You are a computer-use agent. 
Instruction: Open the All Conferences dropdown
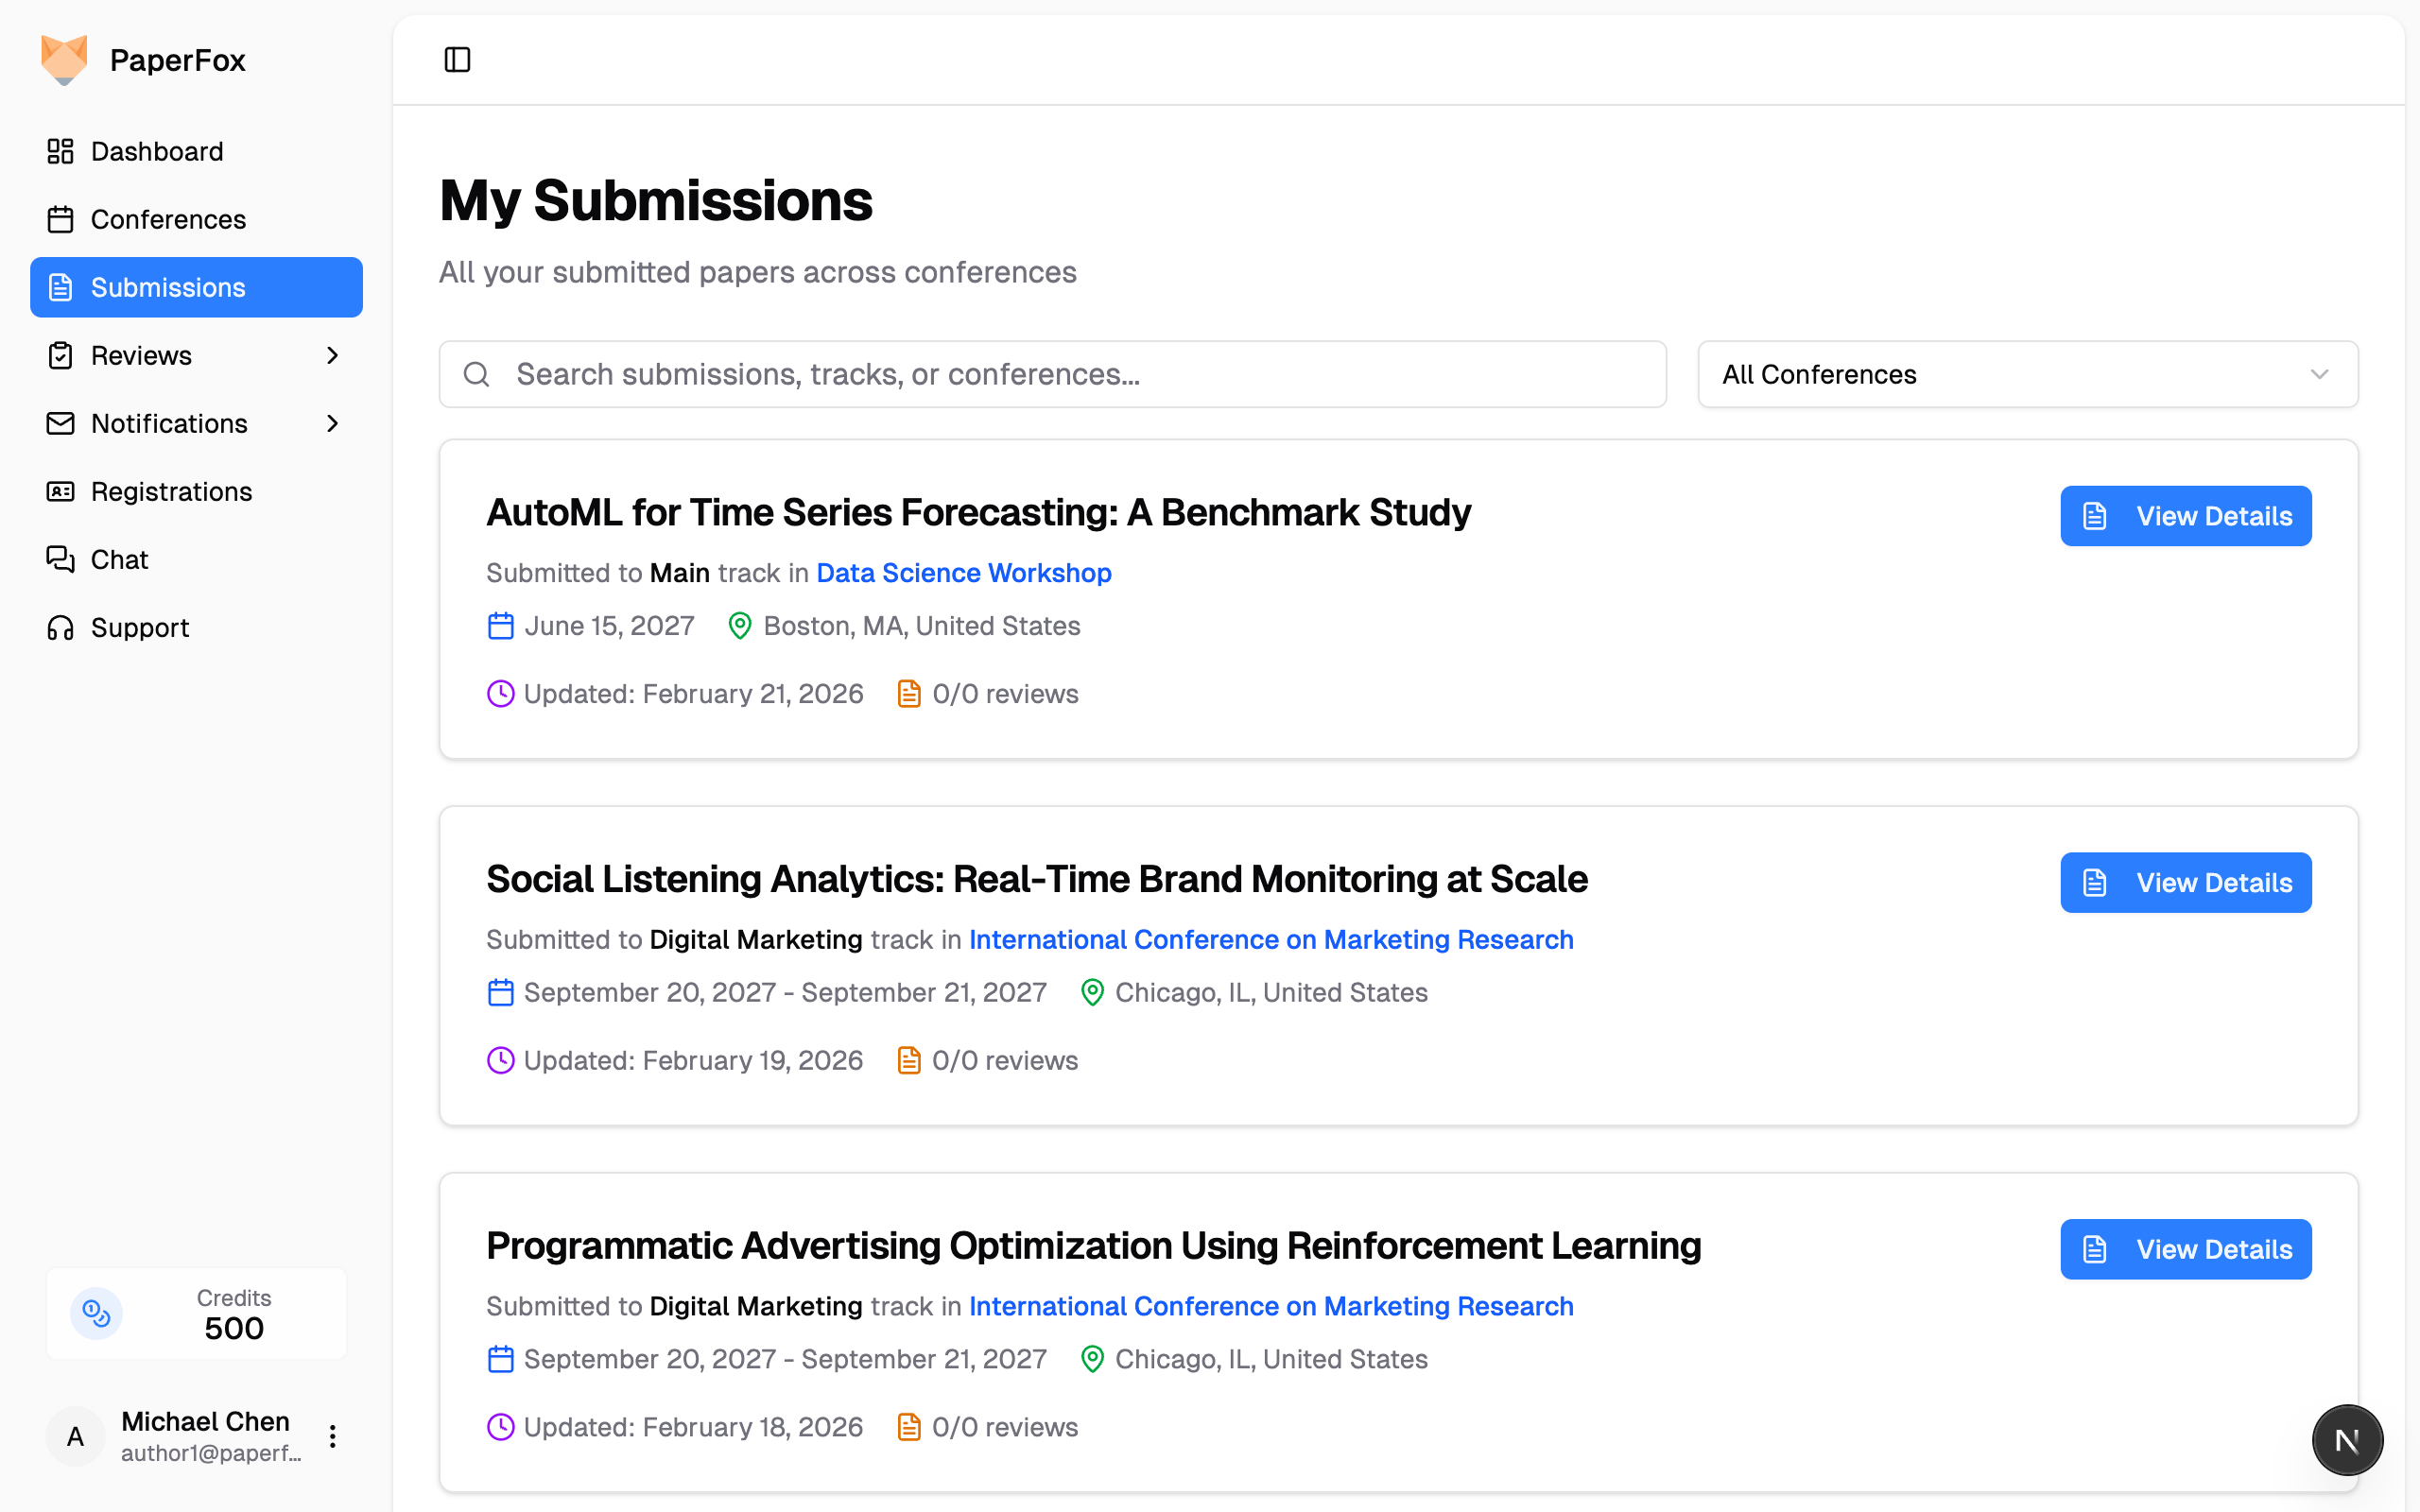click(x=2027, y=374)
